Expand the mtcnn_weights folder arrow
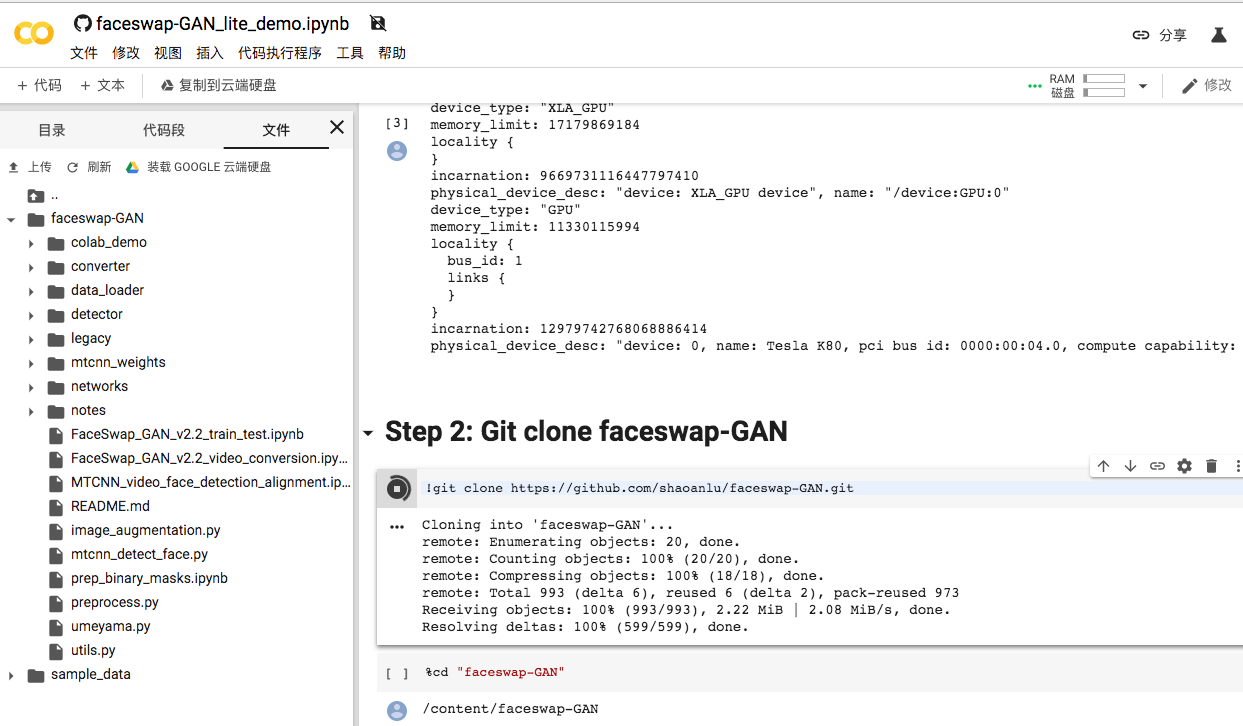Viewport: 1243px width, 726px height. click(31, 363)
